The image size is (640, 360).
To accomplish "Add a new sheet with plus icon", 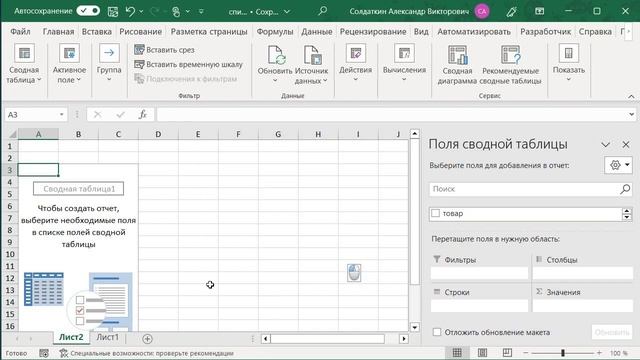I will click(x=147, y=338).
